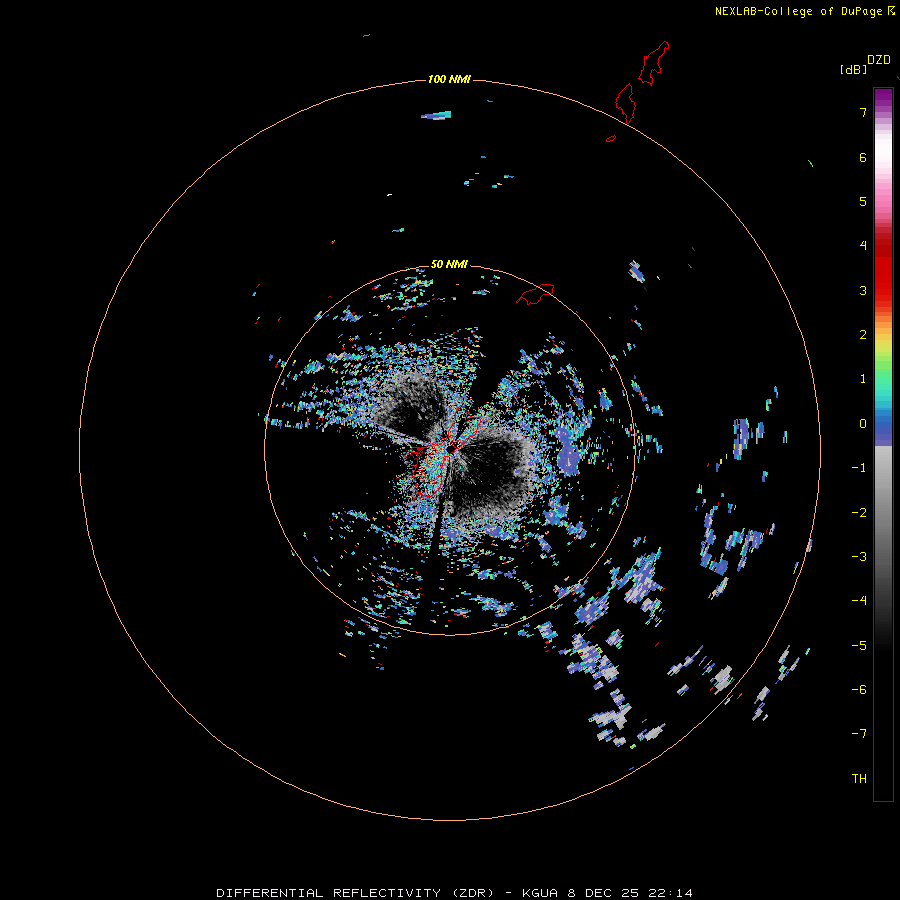Click the red island outline north of 50 NMI ring
This screenshot has height=900, width=900.
(535, 293)
